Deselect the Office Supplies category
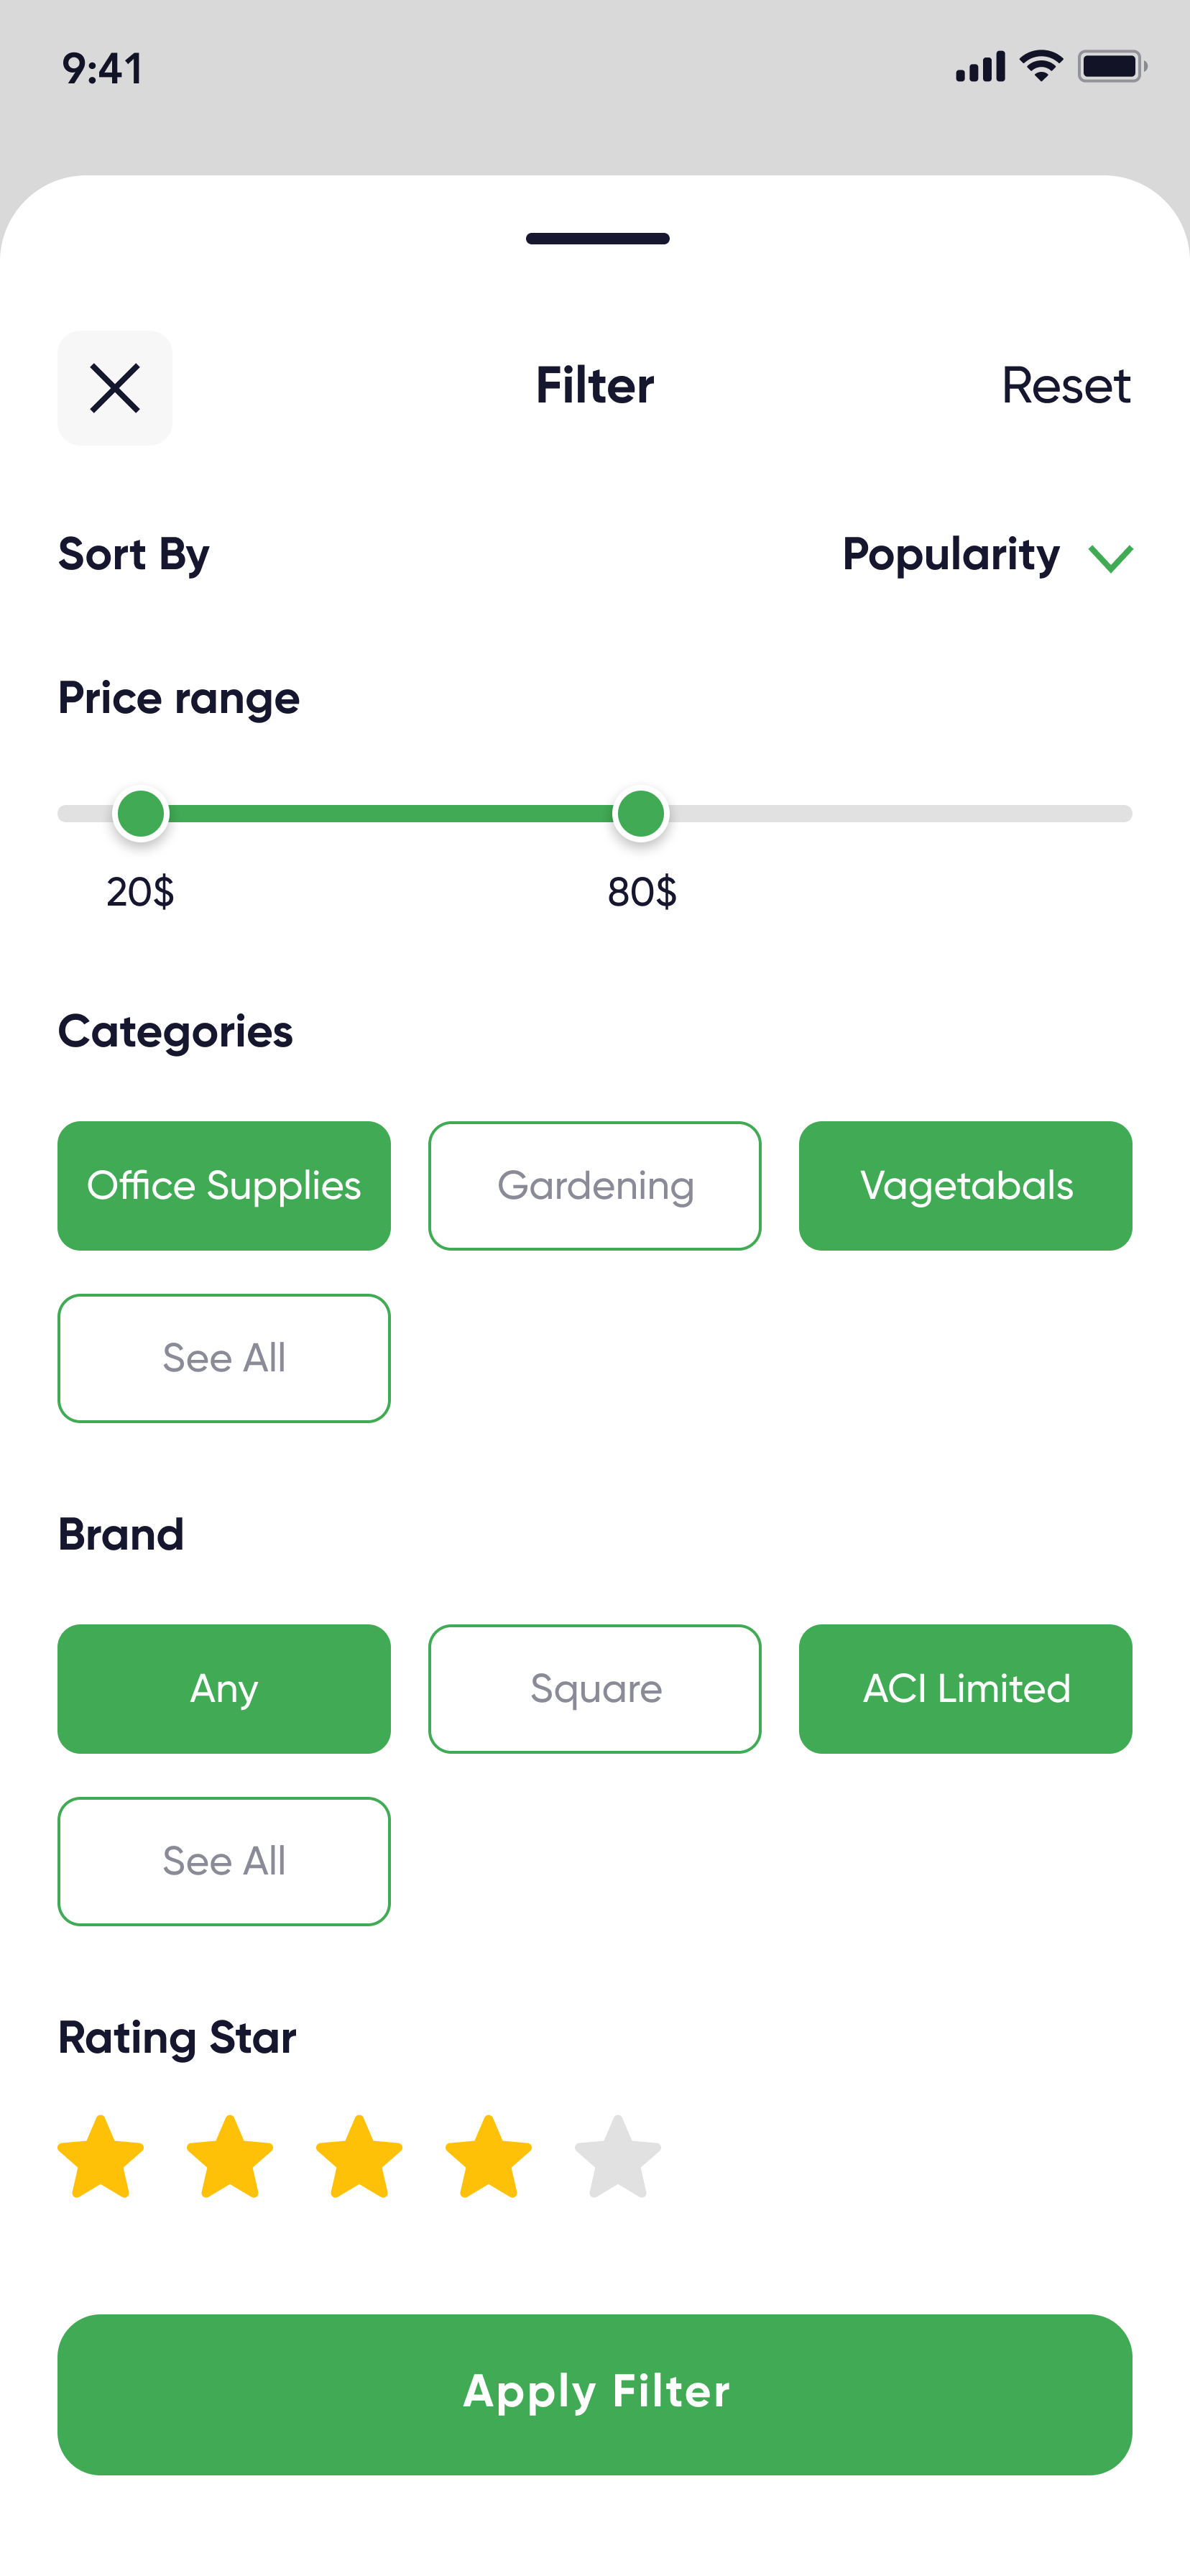This screenshot has width=1190, height=2576. pyautogui.click(x=224, y=1185)
